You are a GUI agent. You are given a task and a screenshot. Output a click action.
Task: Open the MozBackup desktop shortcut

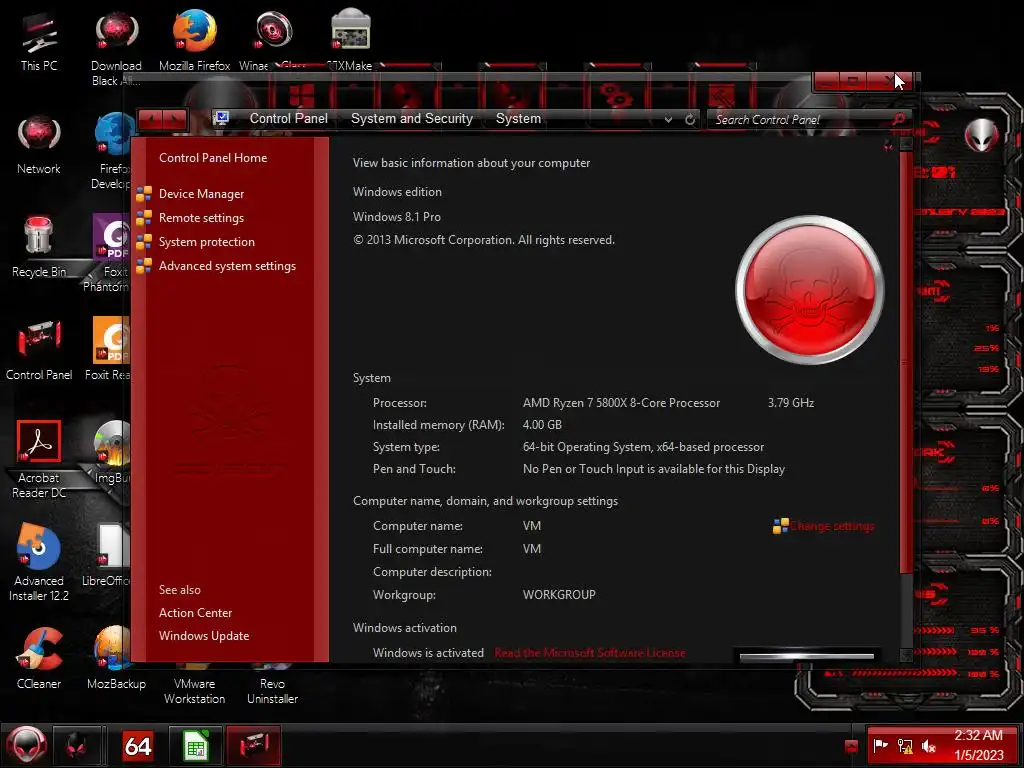[x=116, y=658]
